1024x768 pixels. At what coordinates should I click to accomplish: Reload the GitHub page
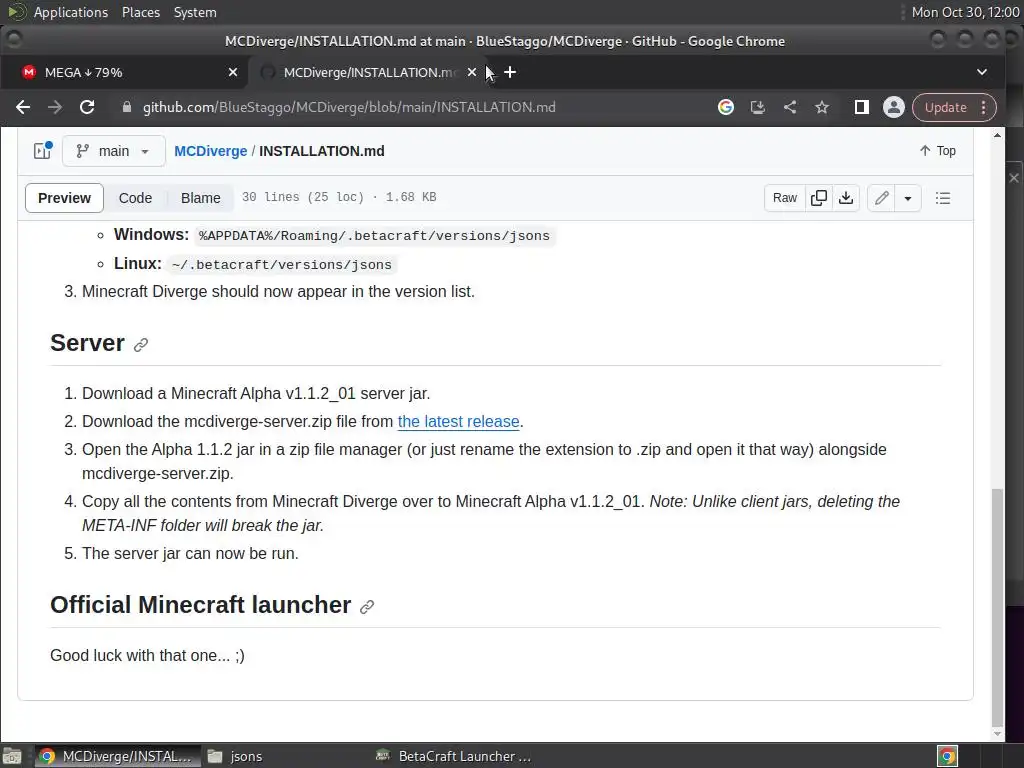click(87, 107)
